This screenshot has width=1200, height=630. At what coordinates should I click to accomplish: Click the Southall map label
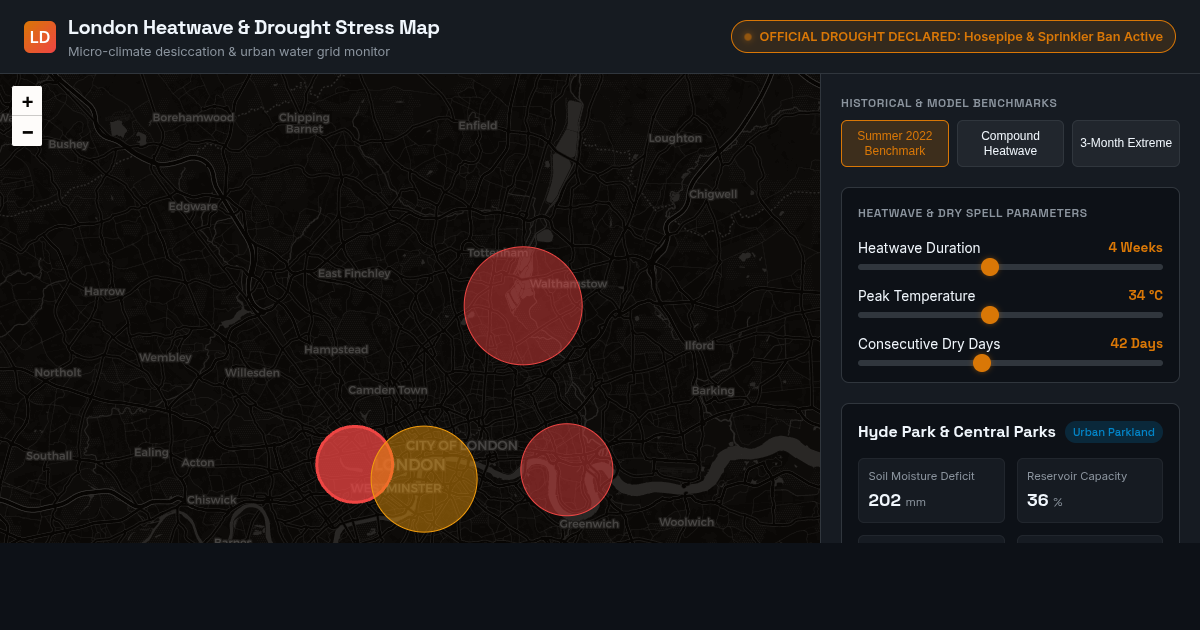point(49,455)
